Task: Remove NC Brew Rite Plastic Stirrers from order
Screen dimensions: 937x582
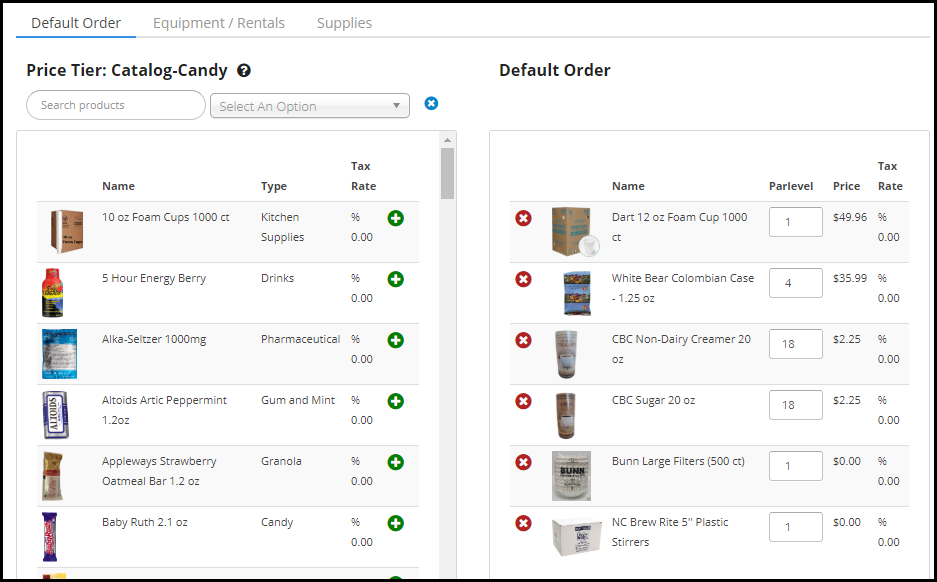Action: click(523, 523)
